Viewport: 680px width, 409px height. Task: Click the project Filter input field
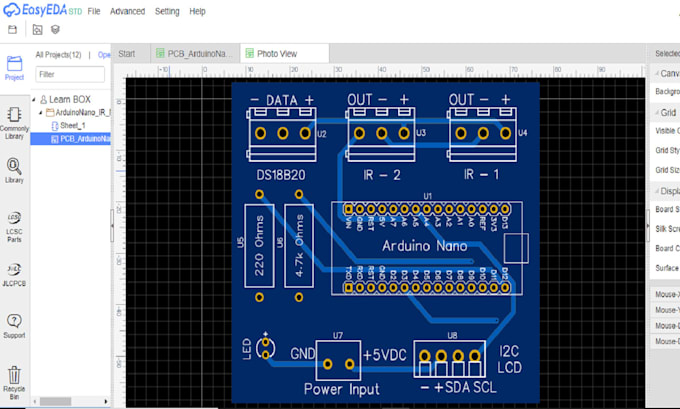pyautogui.click(x=70, y=74)
